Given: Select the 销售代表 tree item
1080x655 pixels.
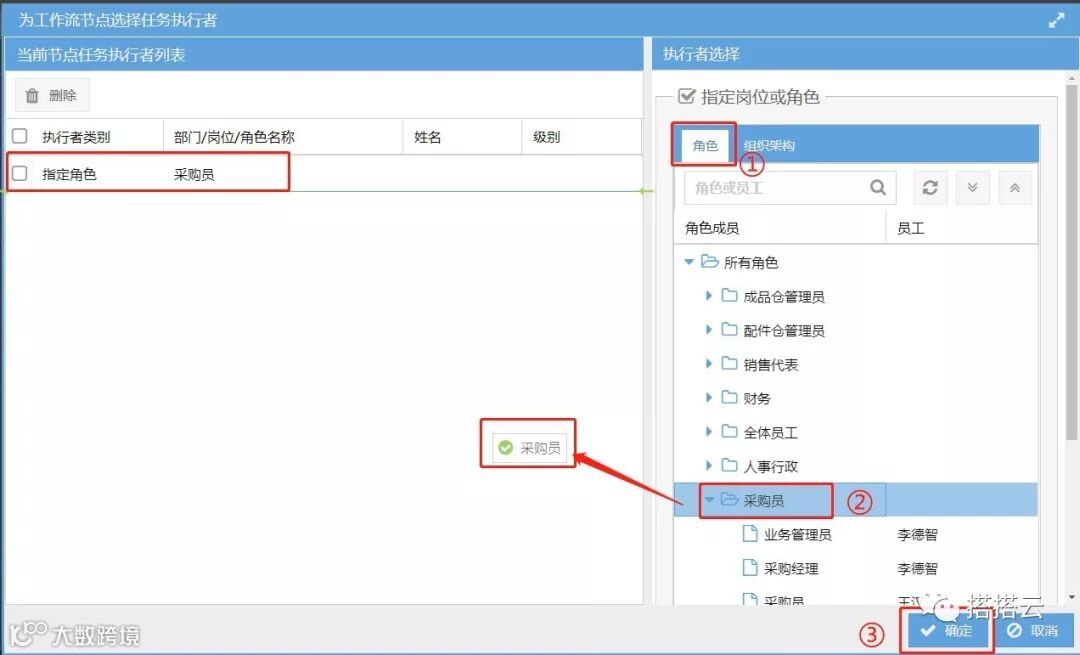Looking at the screenshot, I should pos(770,364).
